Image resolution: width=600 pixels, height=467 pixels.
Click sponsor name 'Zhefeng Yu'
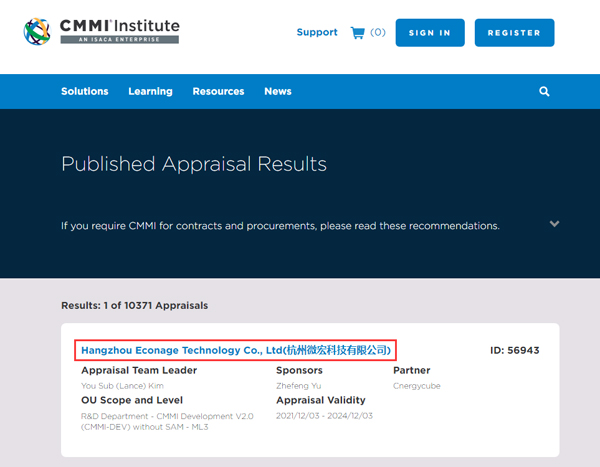(298, 386)
